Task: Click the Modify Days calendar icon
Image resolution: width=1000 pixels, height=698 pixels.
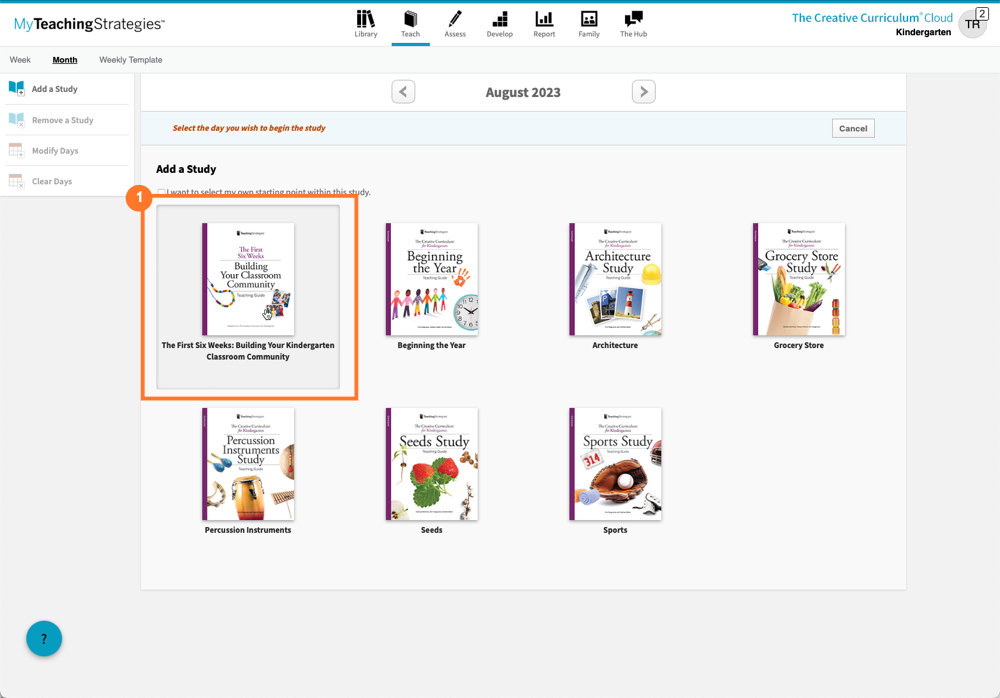Action: [16, 150]
